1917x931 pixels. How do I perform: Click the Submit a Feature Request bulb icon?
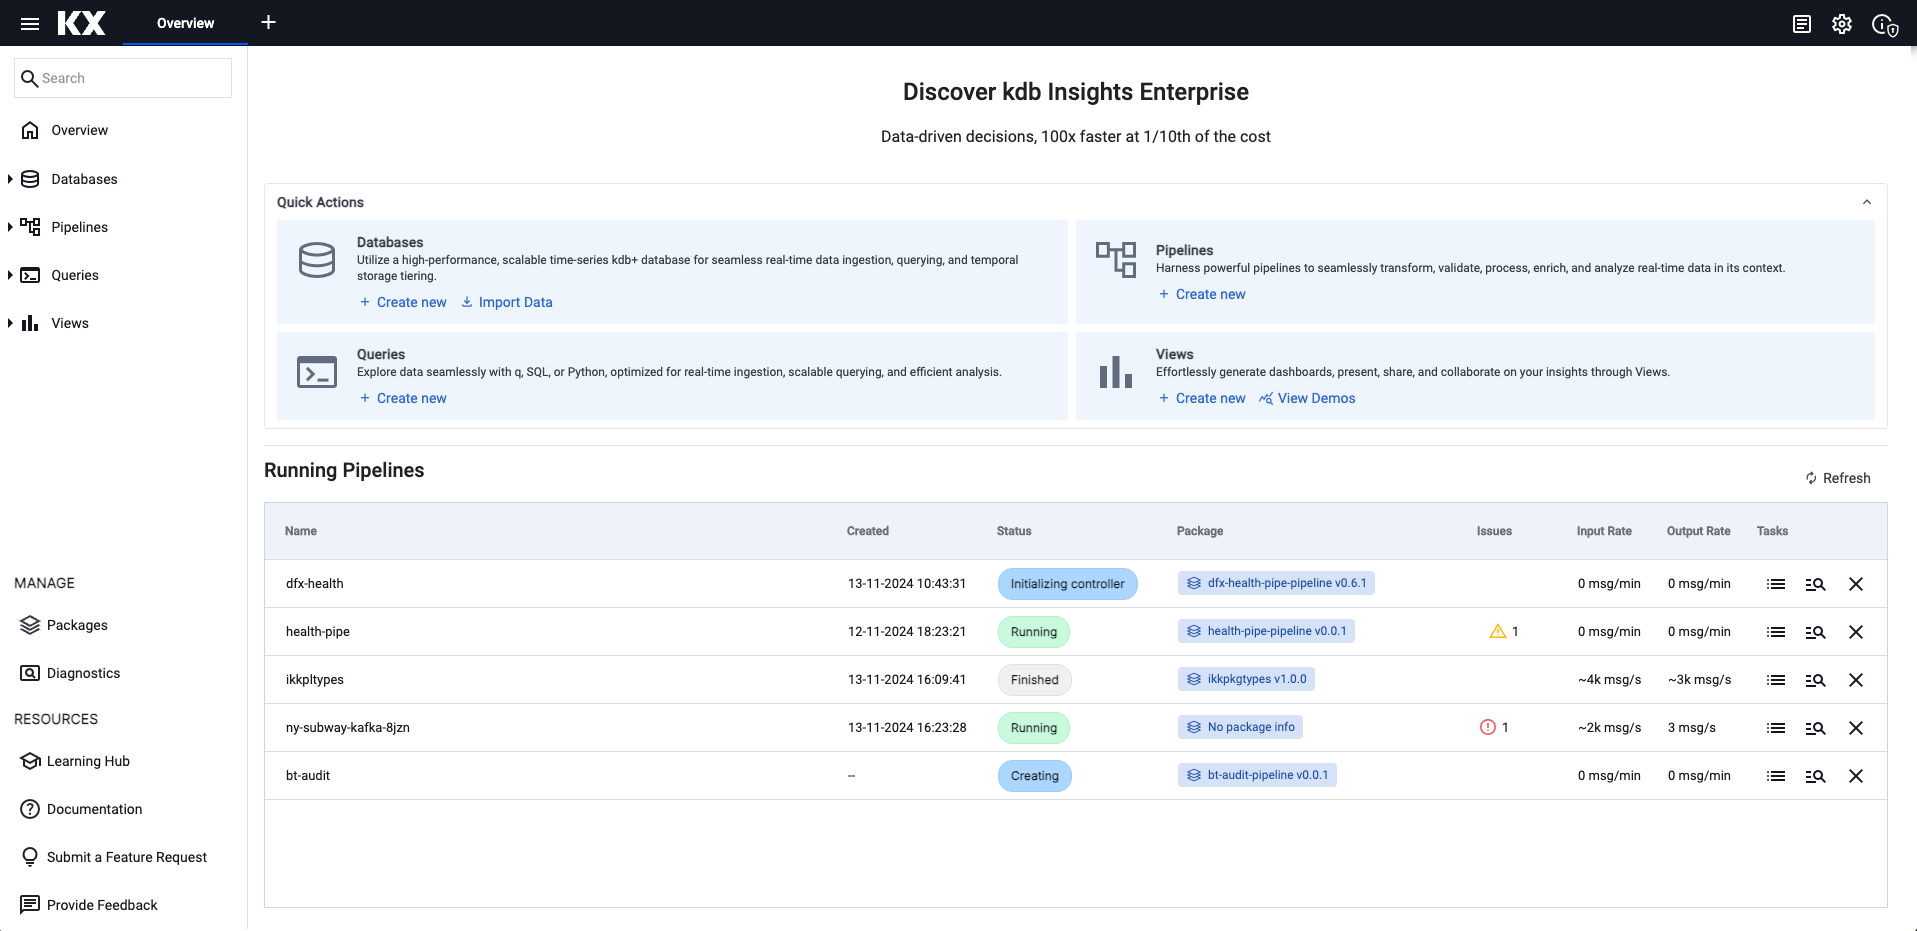30,857
